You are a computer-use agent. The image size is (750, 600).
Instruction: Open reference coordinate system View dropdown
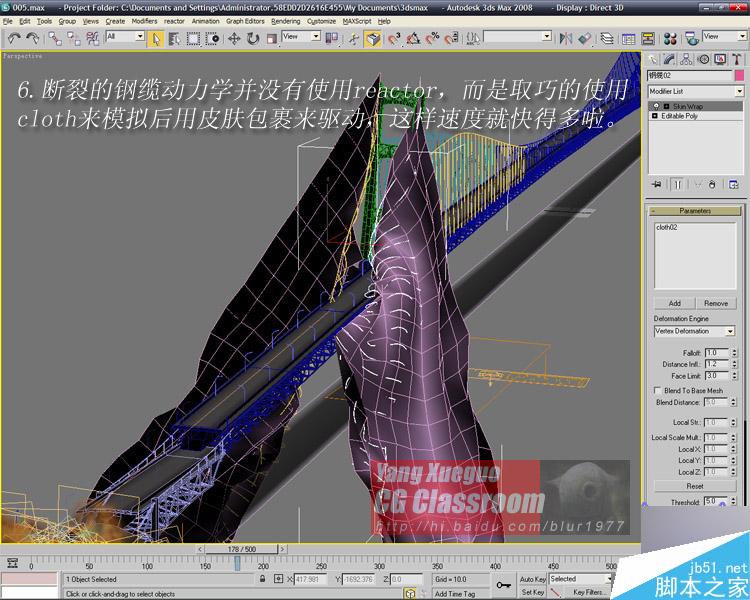tap(301, 36)
